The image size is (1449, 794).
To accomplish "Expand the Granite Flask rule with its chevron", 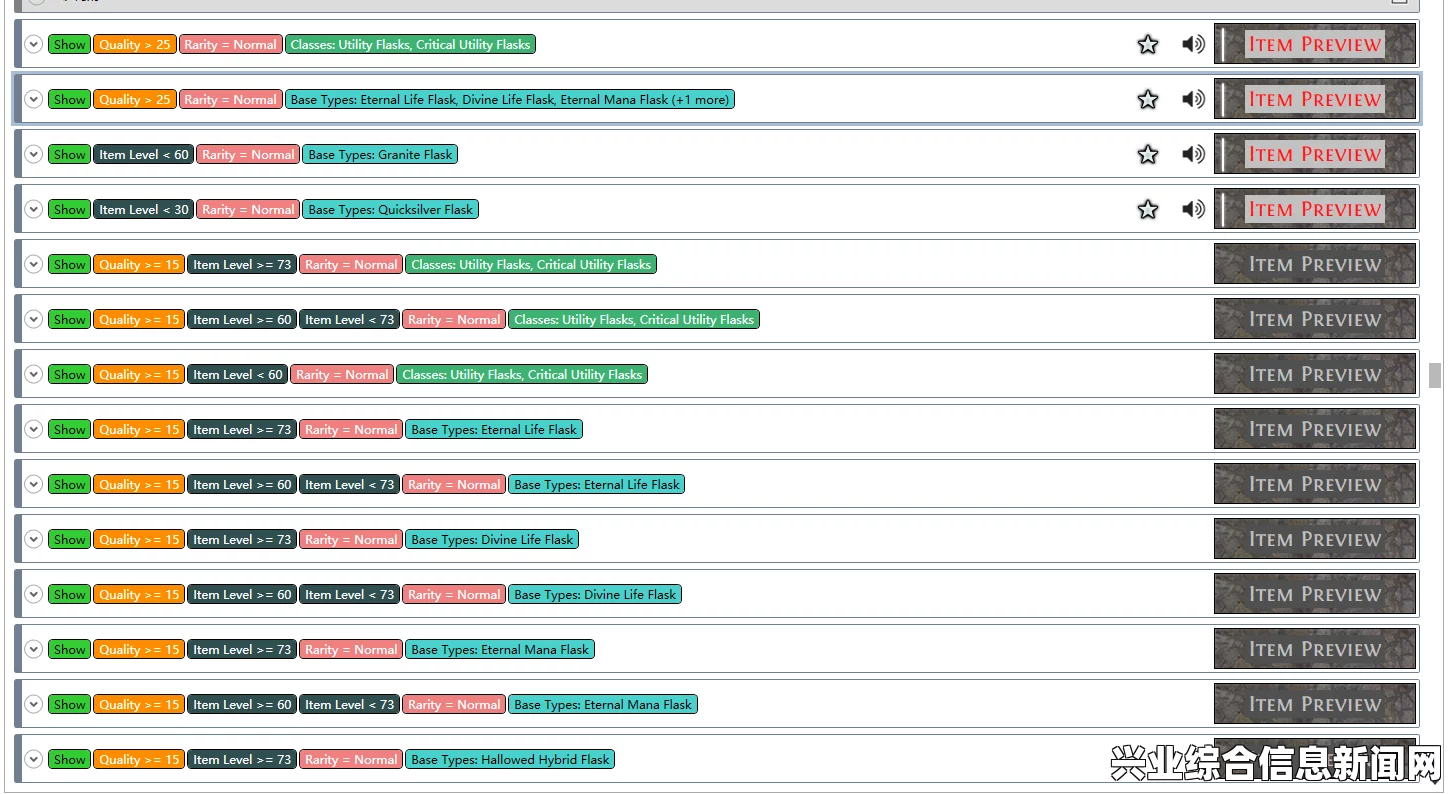I will (x=33, y=154).
